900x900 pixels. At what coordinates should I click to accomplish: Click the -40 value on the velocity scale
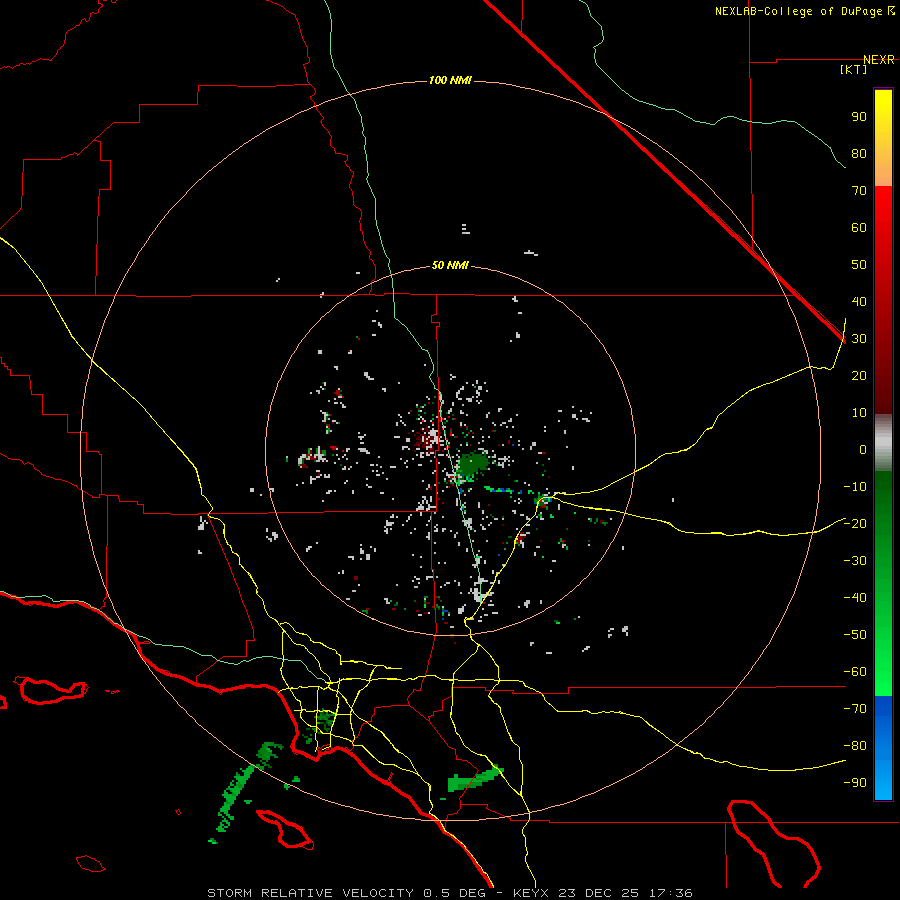tap(855, 598)
